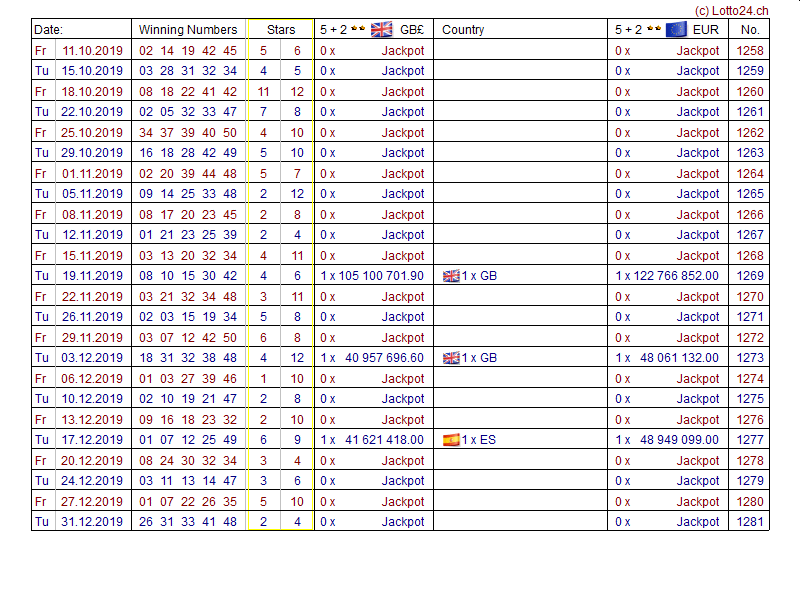Click the UK flag in GB£ header
This screenshot has width=800, height=600.
[x=382, y=29]
